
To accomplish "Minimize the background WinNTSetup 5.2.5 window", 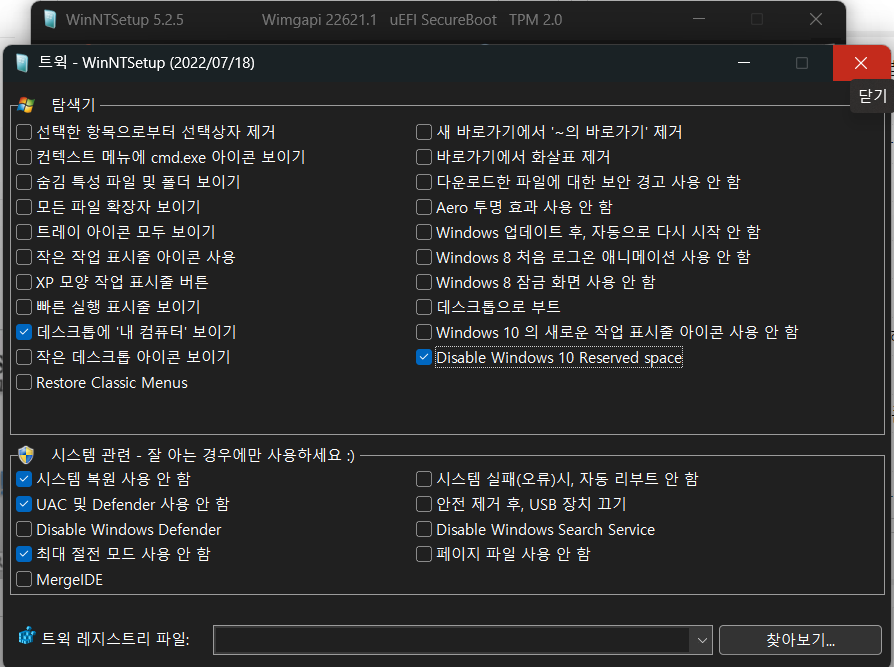I will [x=699, y=19].
